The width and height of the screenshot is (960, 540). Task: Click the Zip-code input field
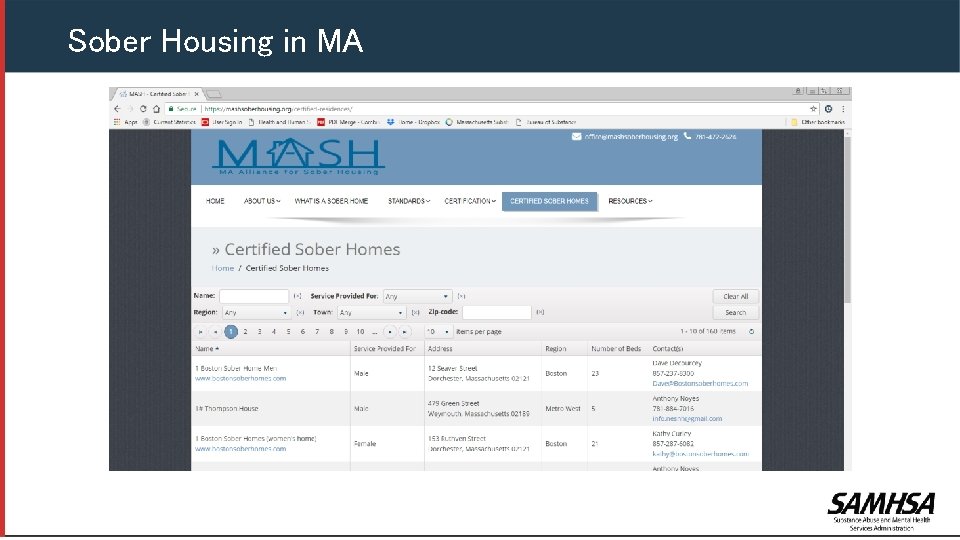pos(497,312)
